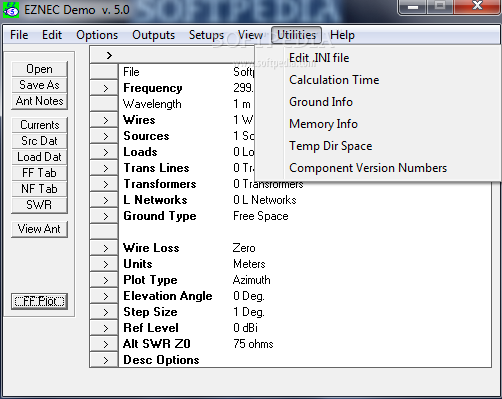Click the Open button
The height and width of the screenshot is (399, 502).
pos(39,69)
